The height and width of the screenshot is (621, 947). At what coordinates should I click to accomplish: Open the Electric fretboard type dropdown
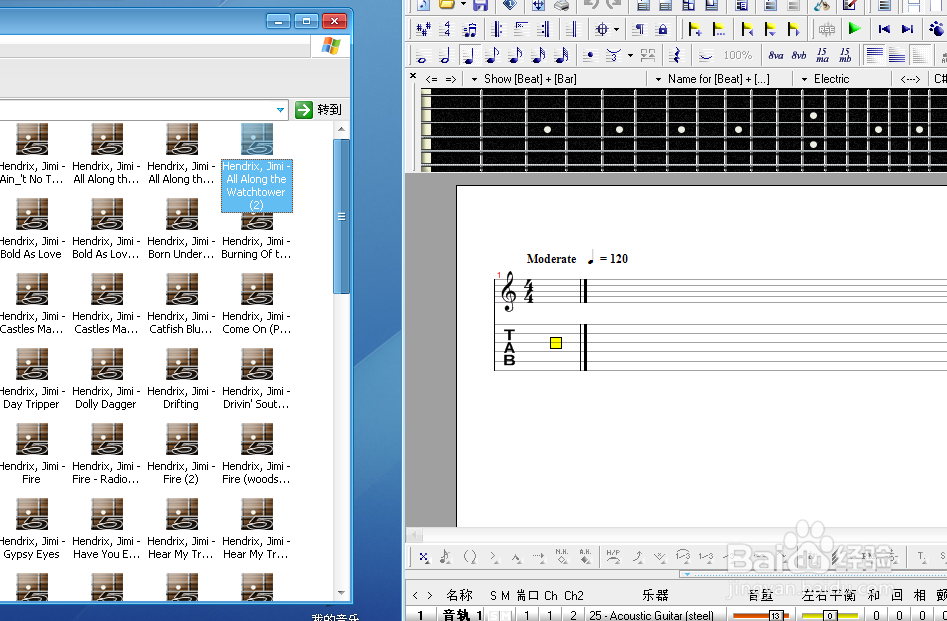[804, 79]
